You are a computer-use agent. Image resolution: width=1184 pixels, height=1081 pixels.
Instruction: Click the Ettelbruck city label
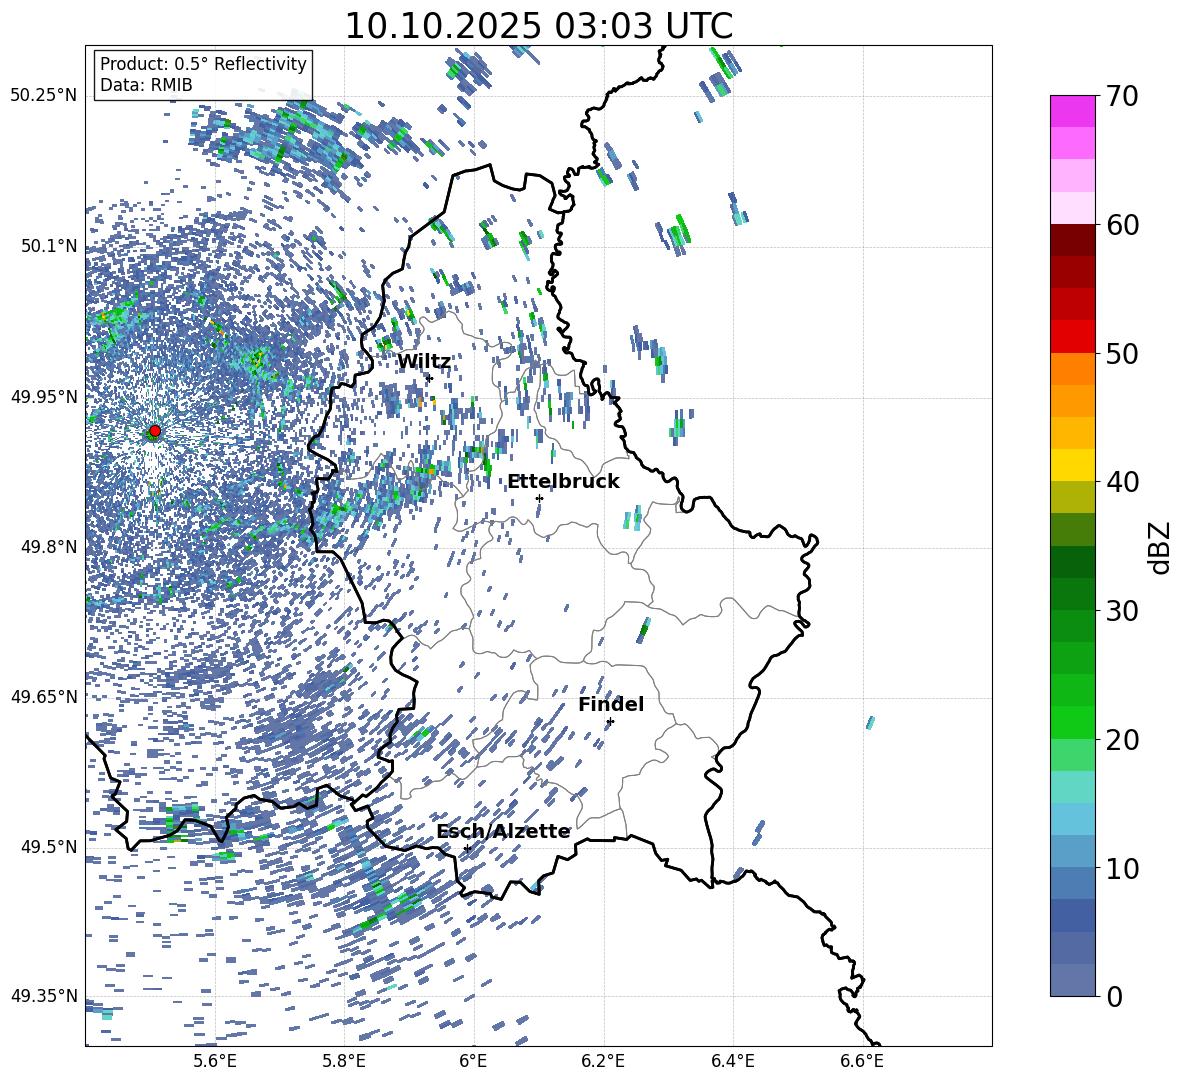point(563,482)
